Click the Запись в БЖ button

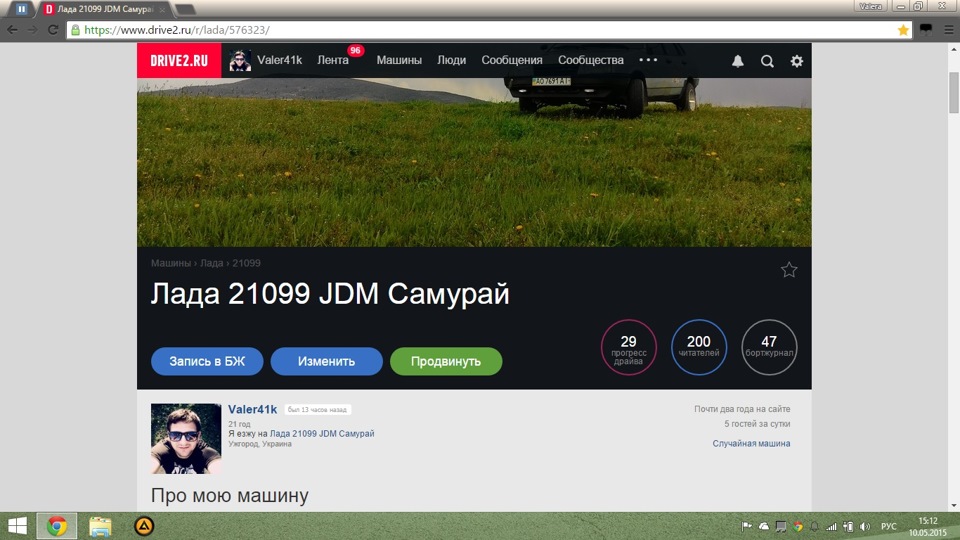click(207, 361)
